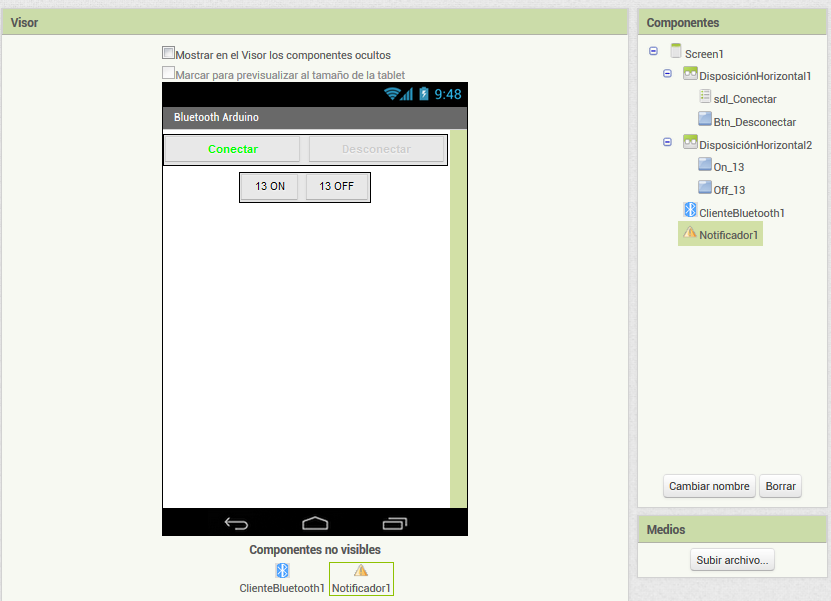The image size is (831, 601).
Task: Click the Cambiar nombre button
Action: [x=709, y=486]
